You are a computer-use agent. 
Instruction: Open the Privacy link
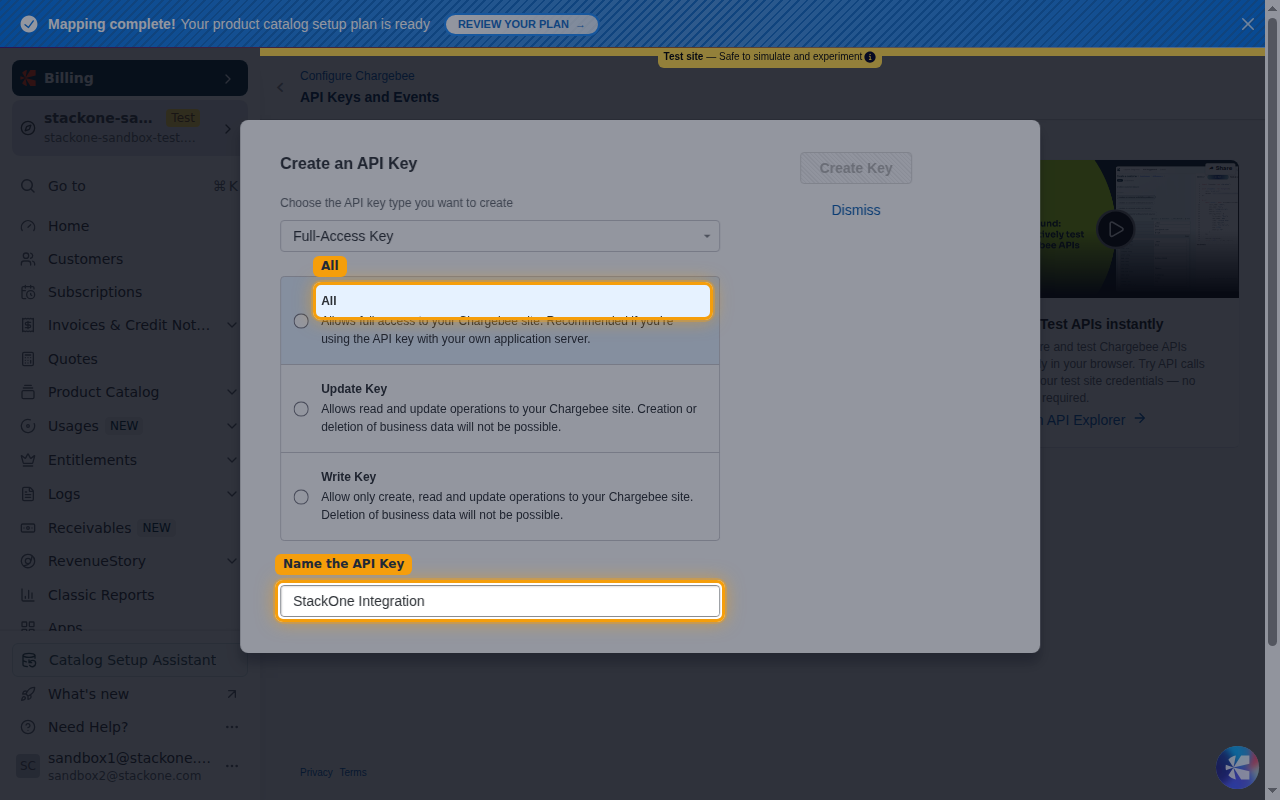coord(316,772)
